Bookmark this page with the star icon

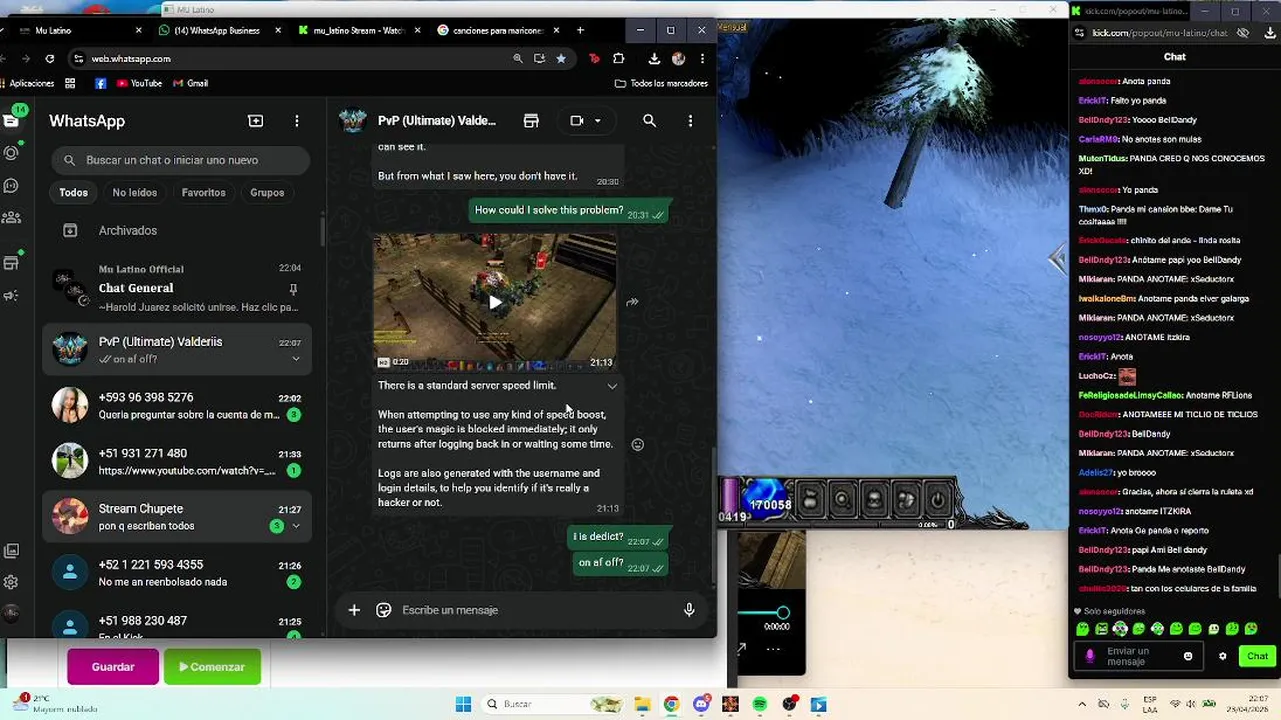tap(561, 59)
